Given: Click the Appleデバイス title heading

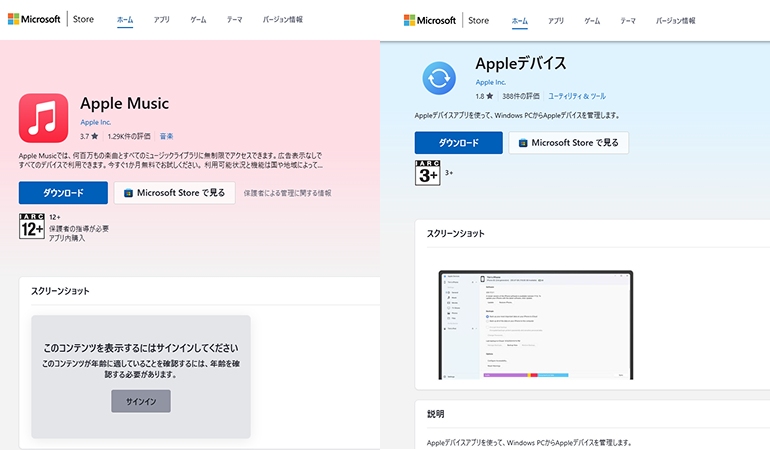Looking at the screenshot, I should tap(521, 63).
